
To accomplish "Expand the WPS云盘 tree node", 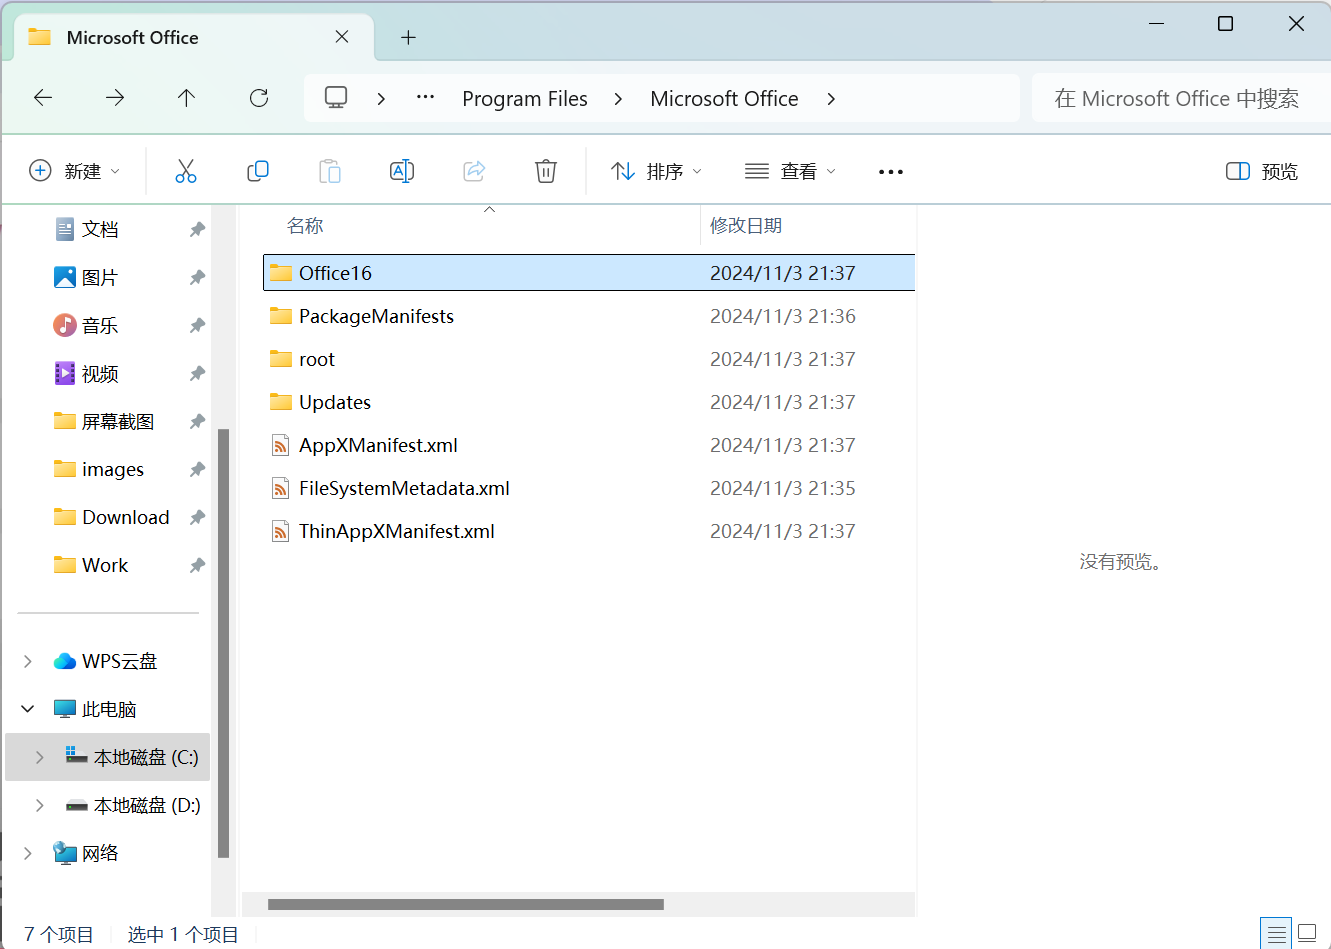I will [x=28, y=661].
